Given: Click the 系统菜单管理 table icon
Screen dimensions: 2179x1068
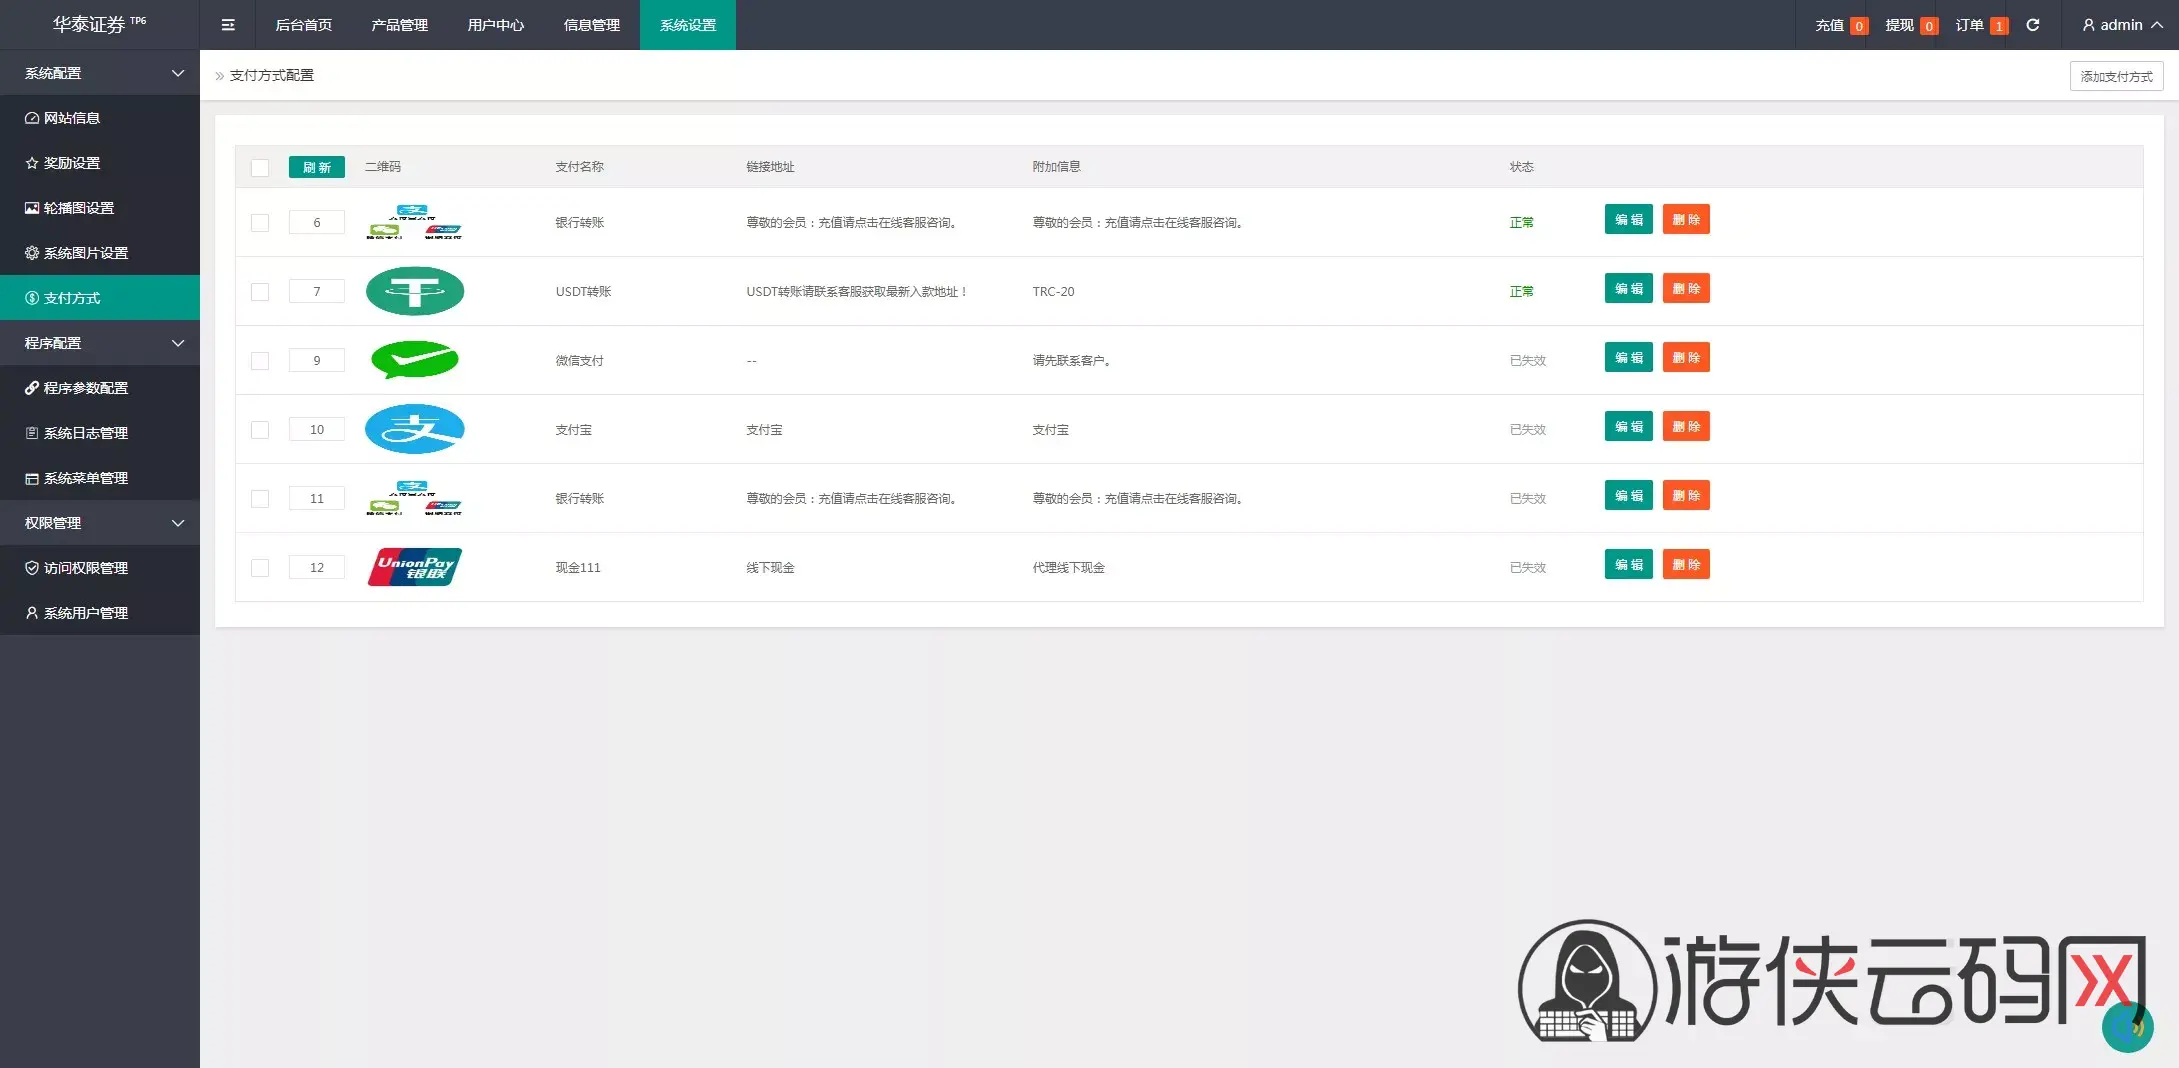Looking at the screenshot, I should 32,478.
